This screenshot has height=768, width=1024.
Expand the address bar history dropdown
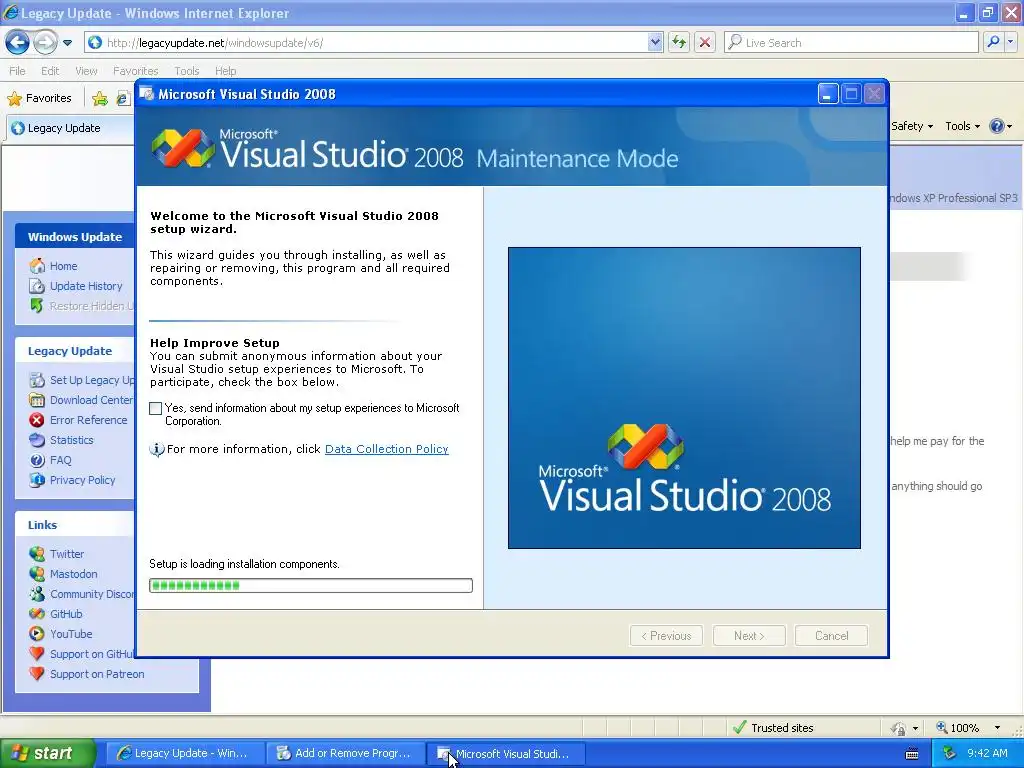[655, 43]
